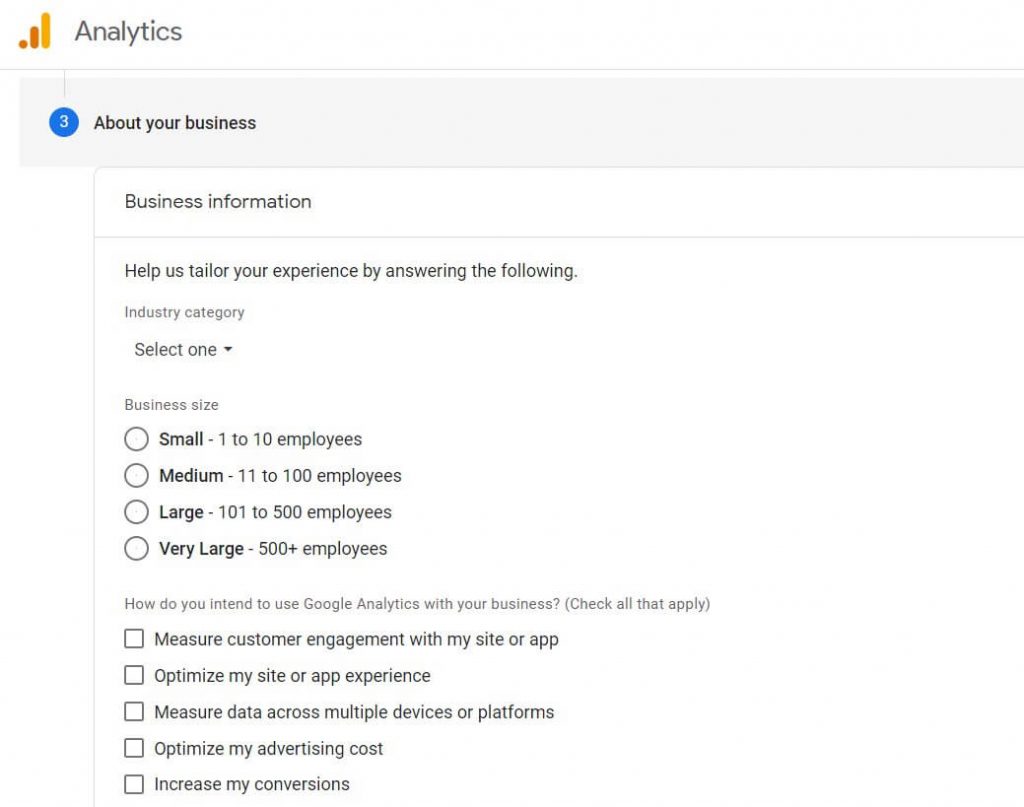1024x807 pixels.
Task: Click the orange bar-chart mark beside Analytics
Action: [x=34, y=32]
